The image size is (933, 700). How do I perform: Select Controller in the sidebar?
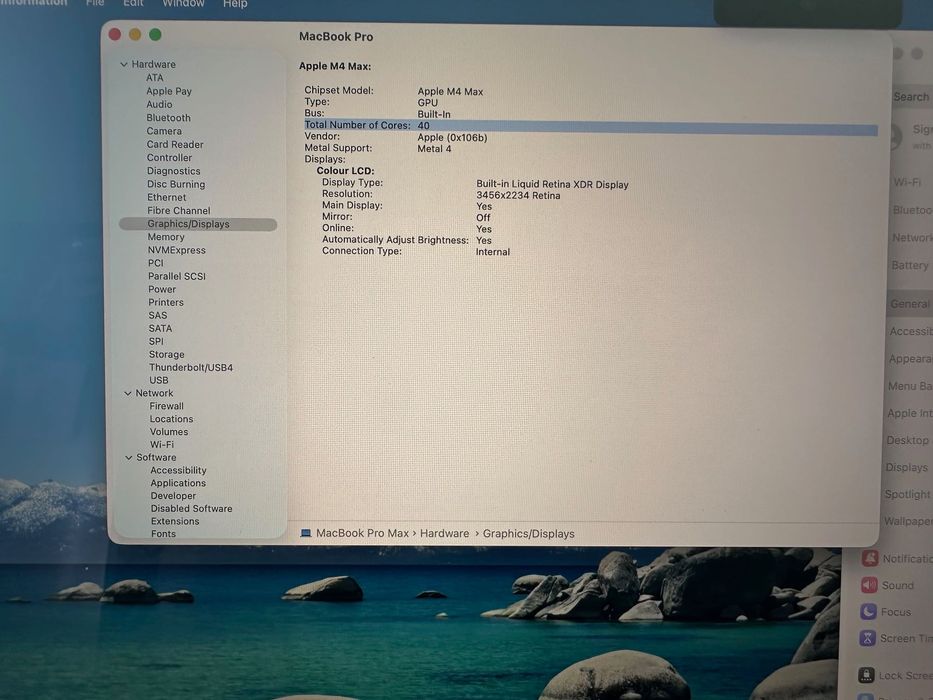pyautogui.click(x=170, y=158)
